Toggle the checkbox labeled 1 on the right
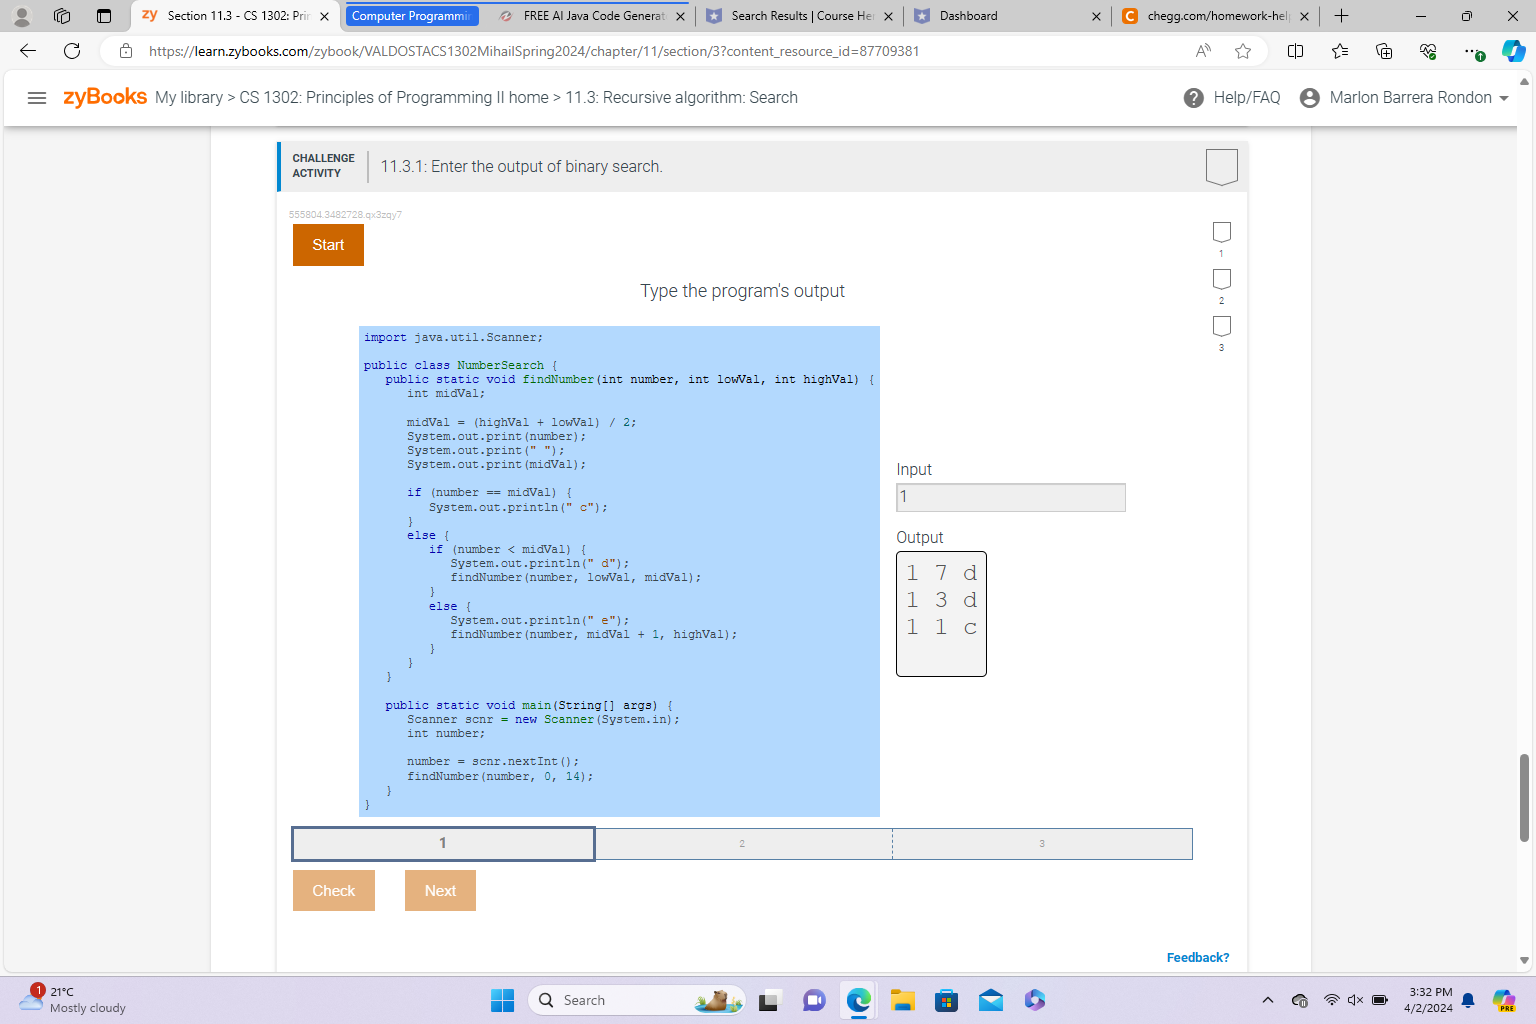This screenshot has height=1024, width=1536. (1221, 231)
